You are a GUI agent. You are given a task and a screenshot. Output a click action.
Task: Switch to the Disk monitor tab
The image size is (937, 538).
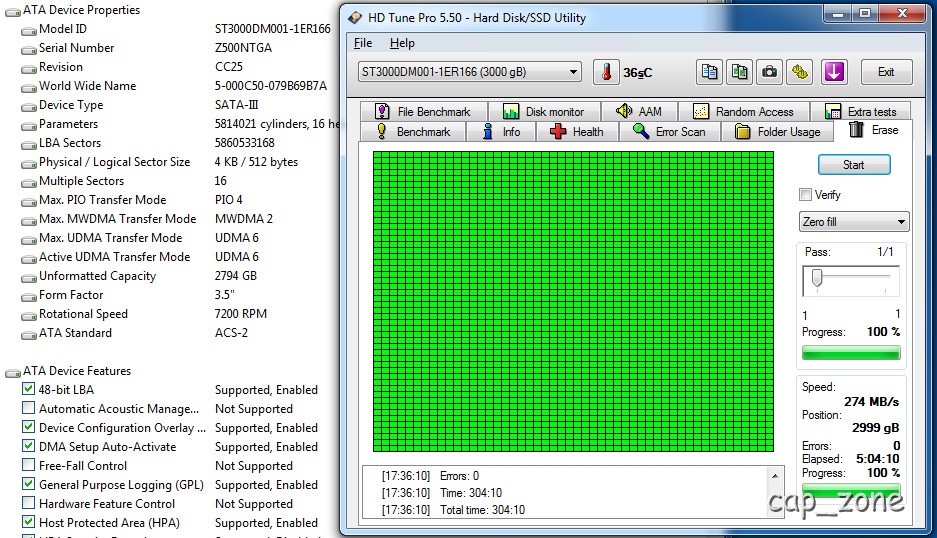coord(544,111)
